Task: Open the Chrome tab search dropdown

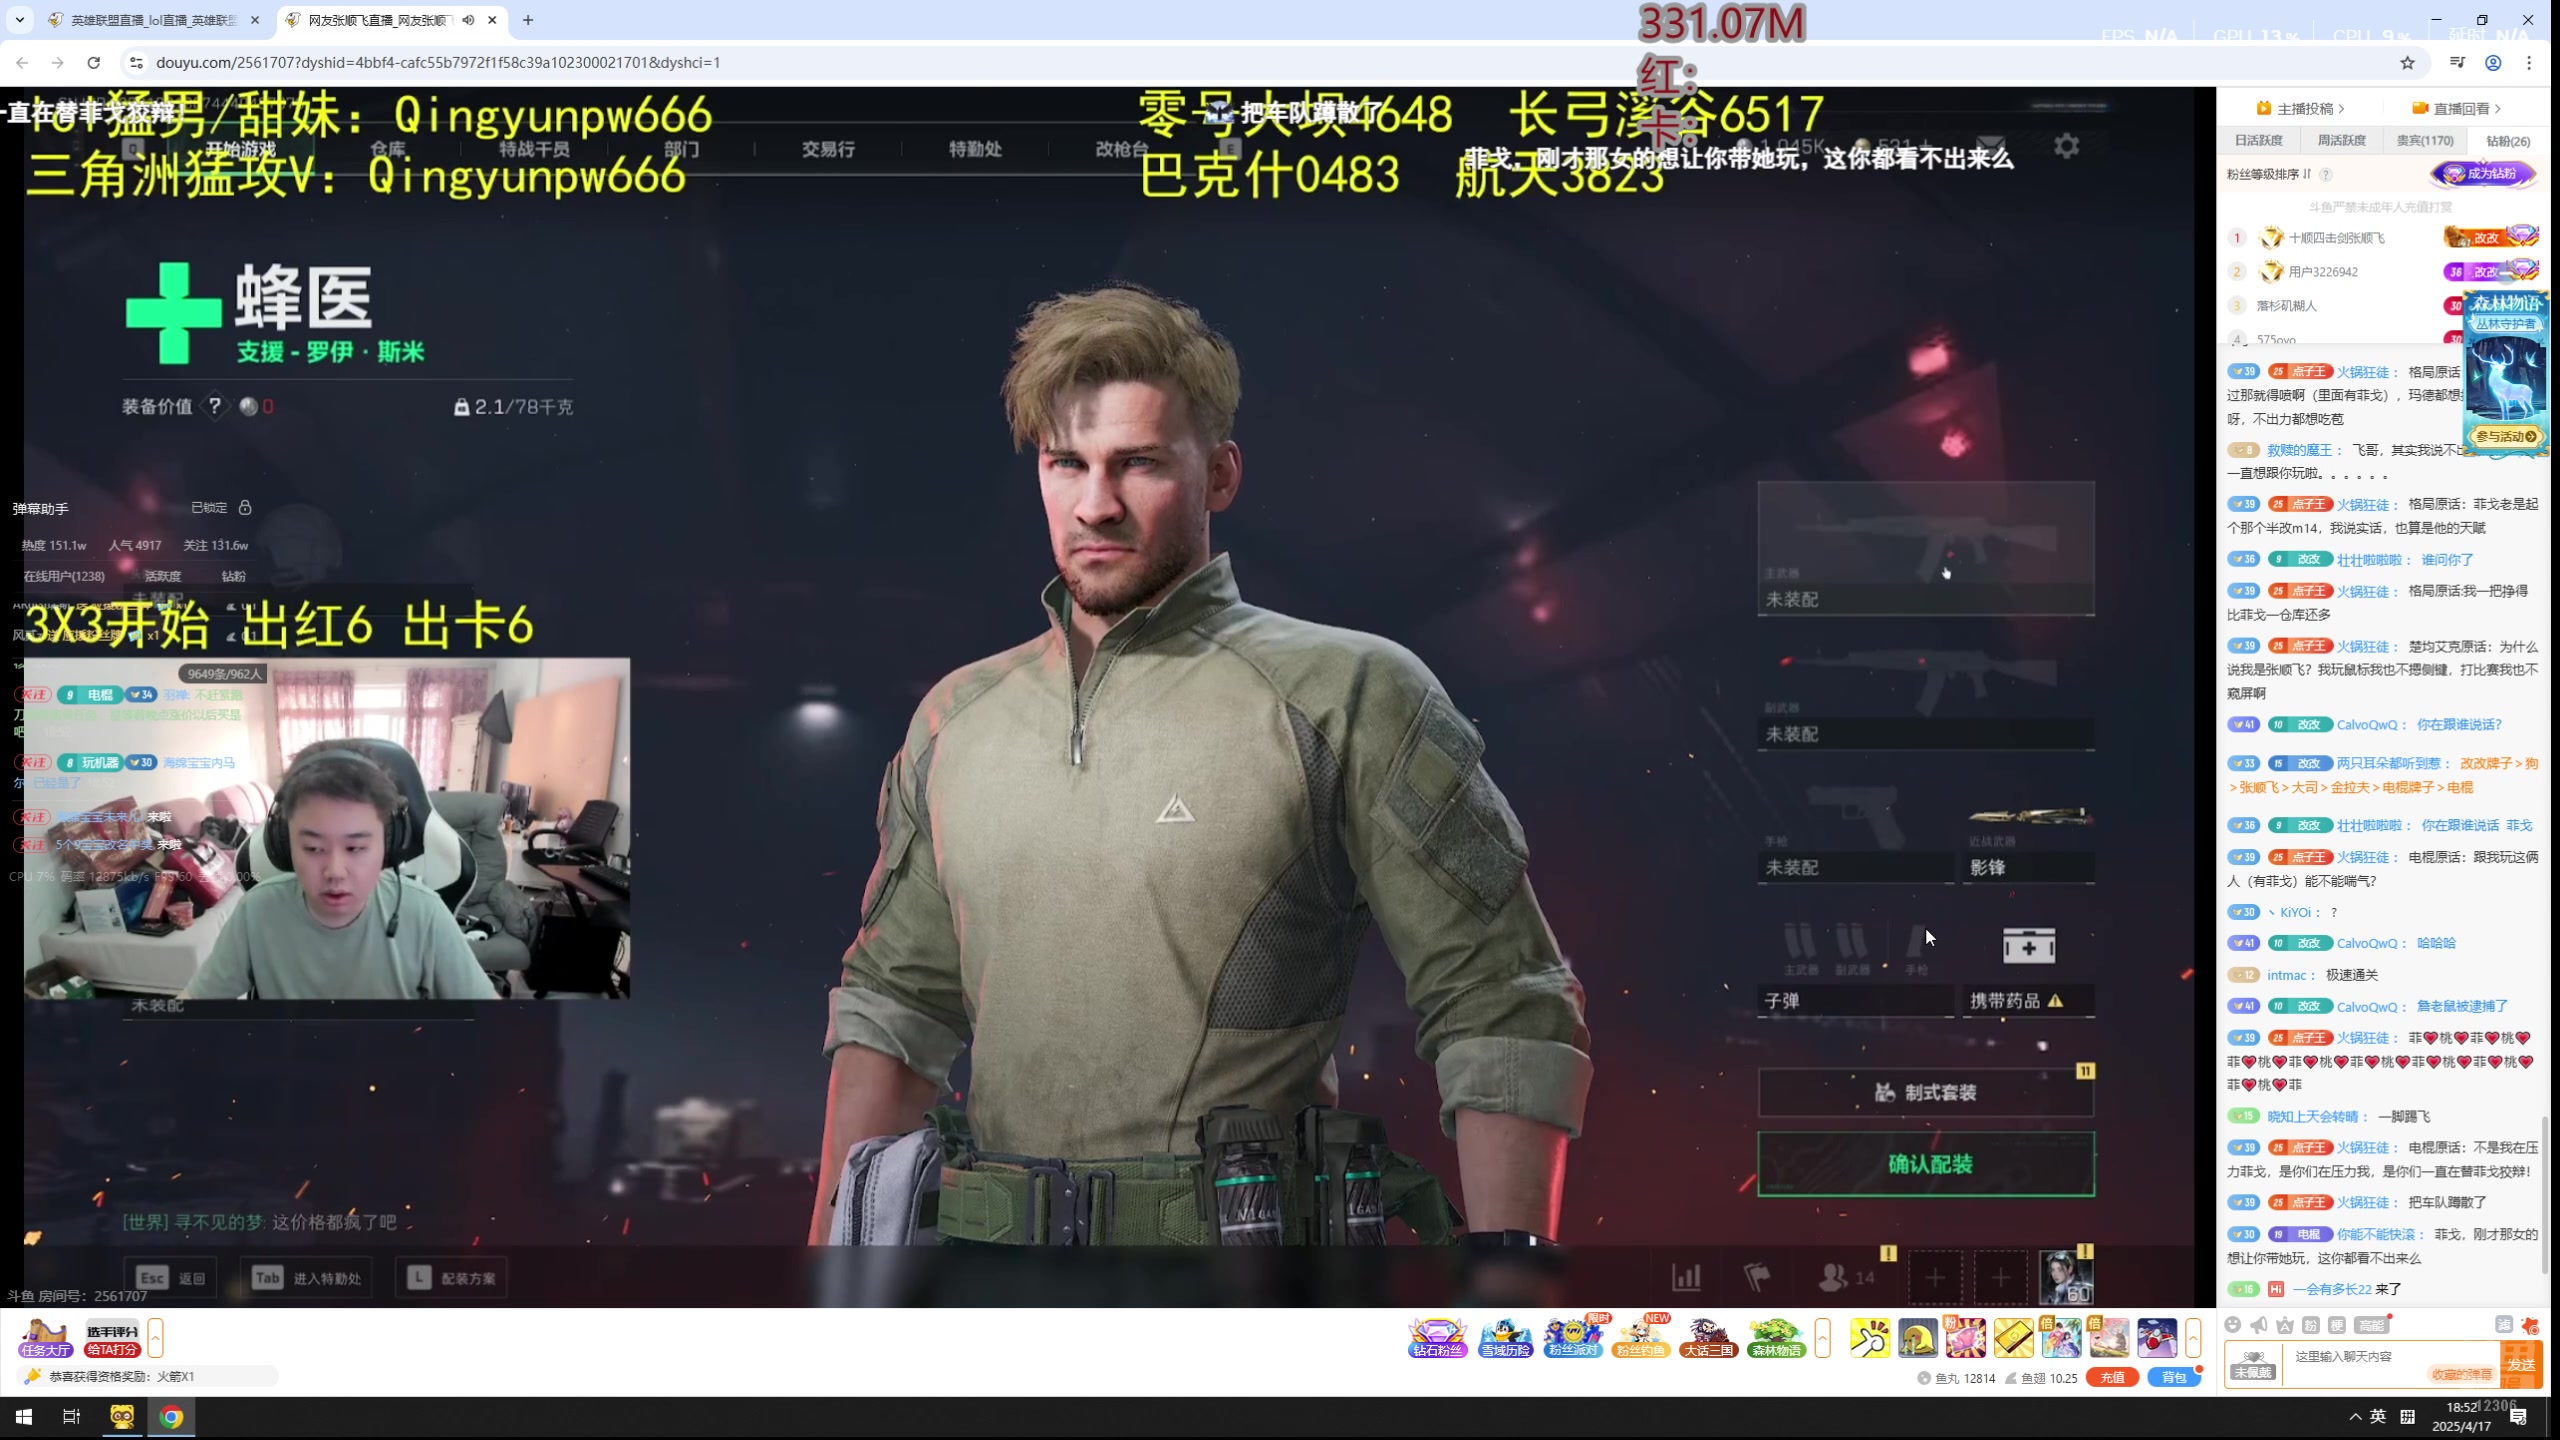Action: [20, 20]
